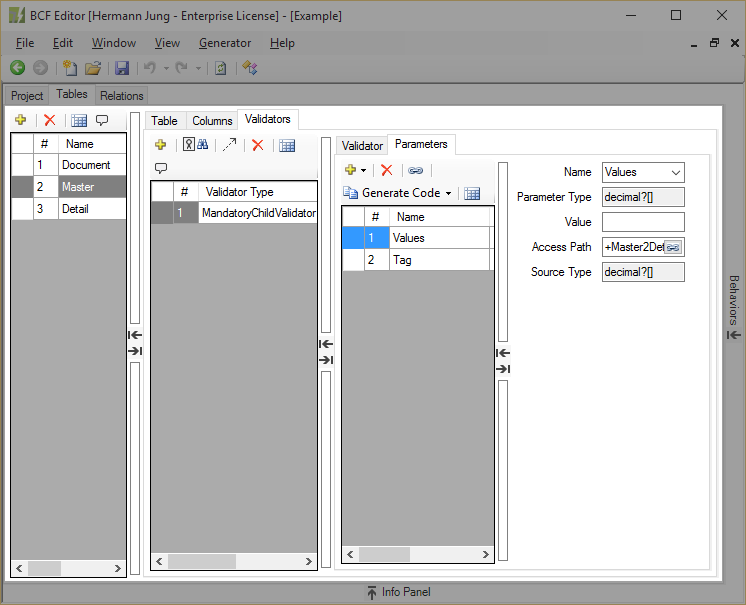Screen dimensions: 746x605
Task: Click the Redo arrow icon
Action: [182, 68]
